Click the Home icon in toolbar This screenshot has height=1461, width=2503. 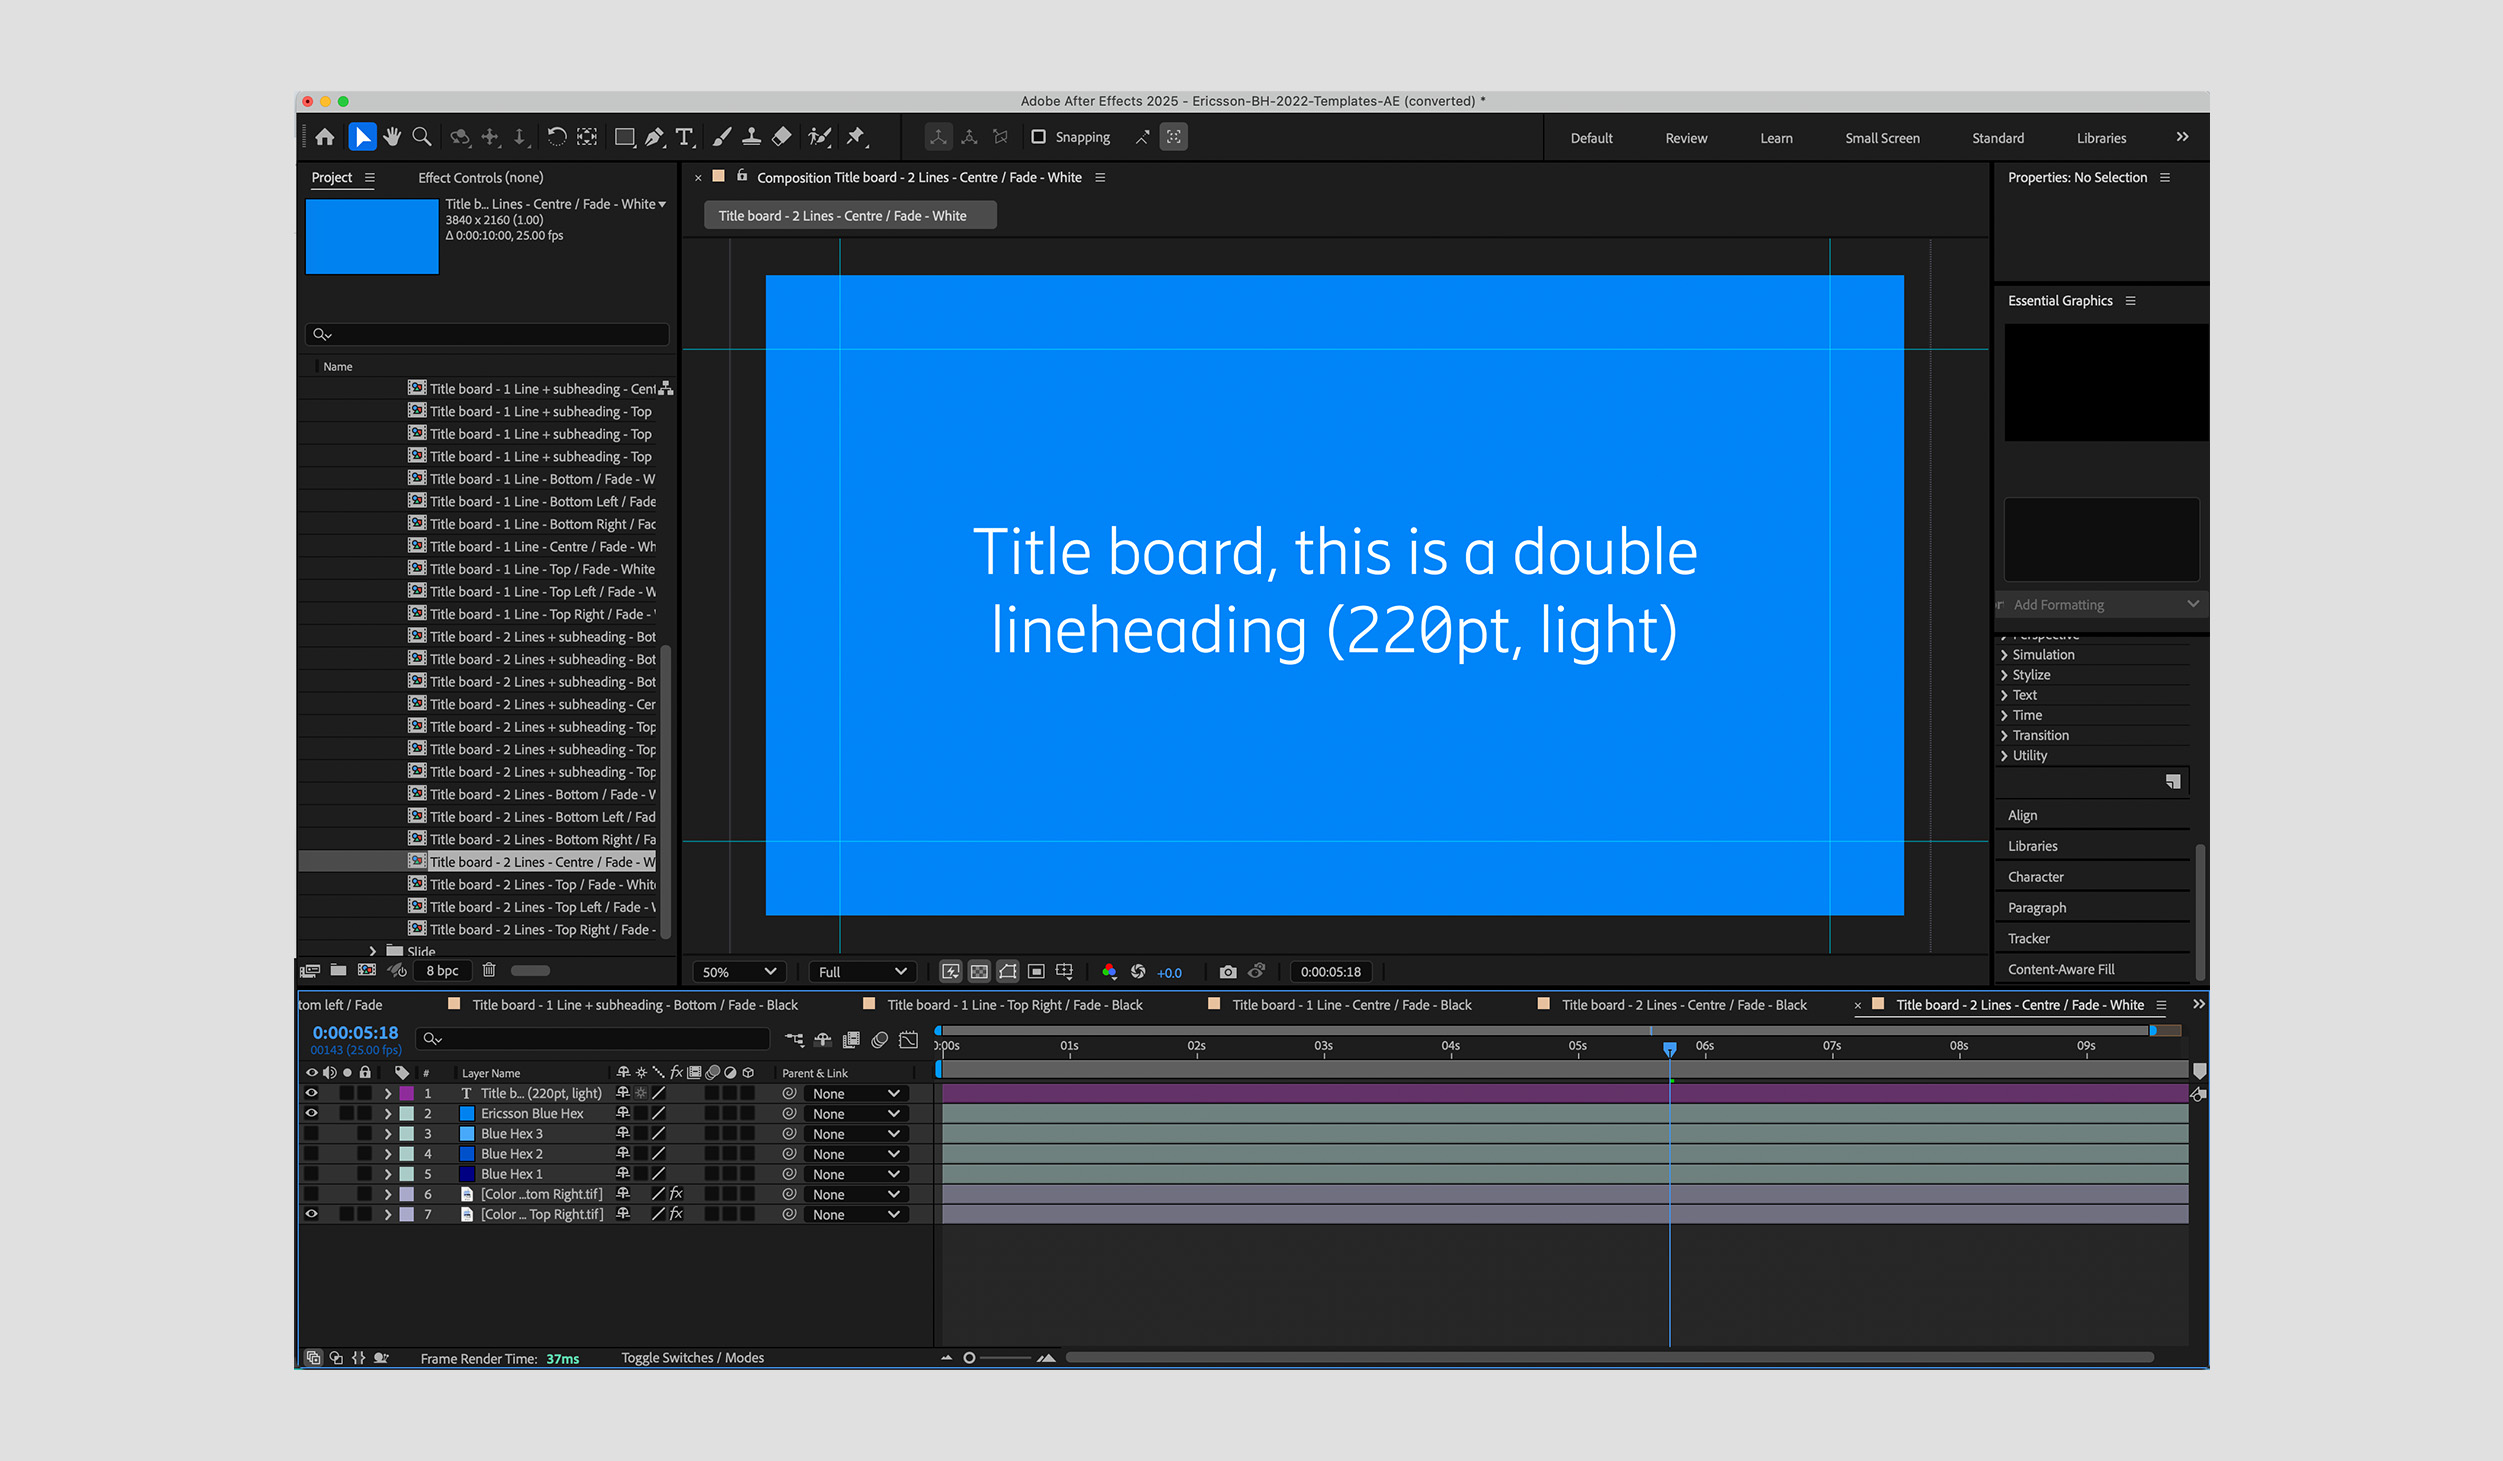(325, 137)
